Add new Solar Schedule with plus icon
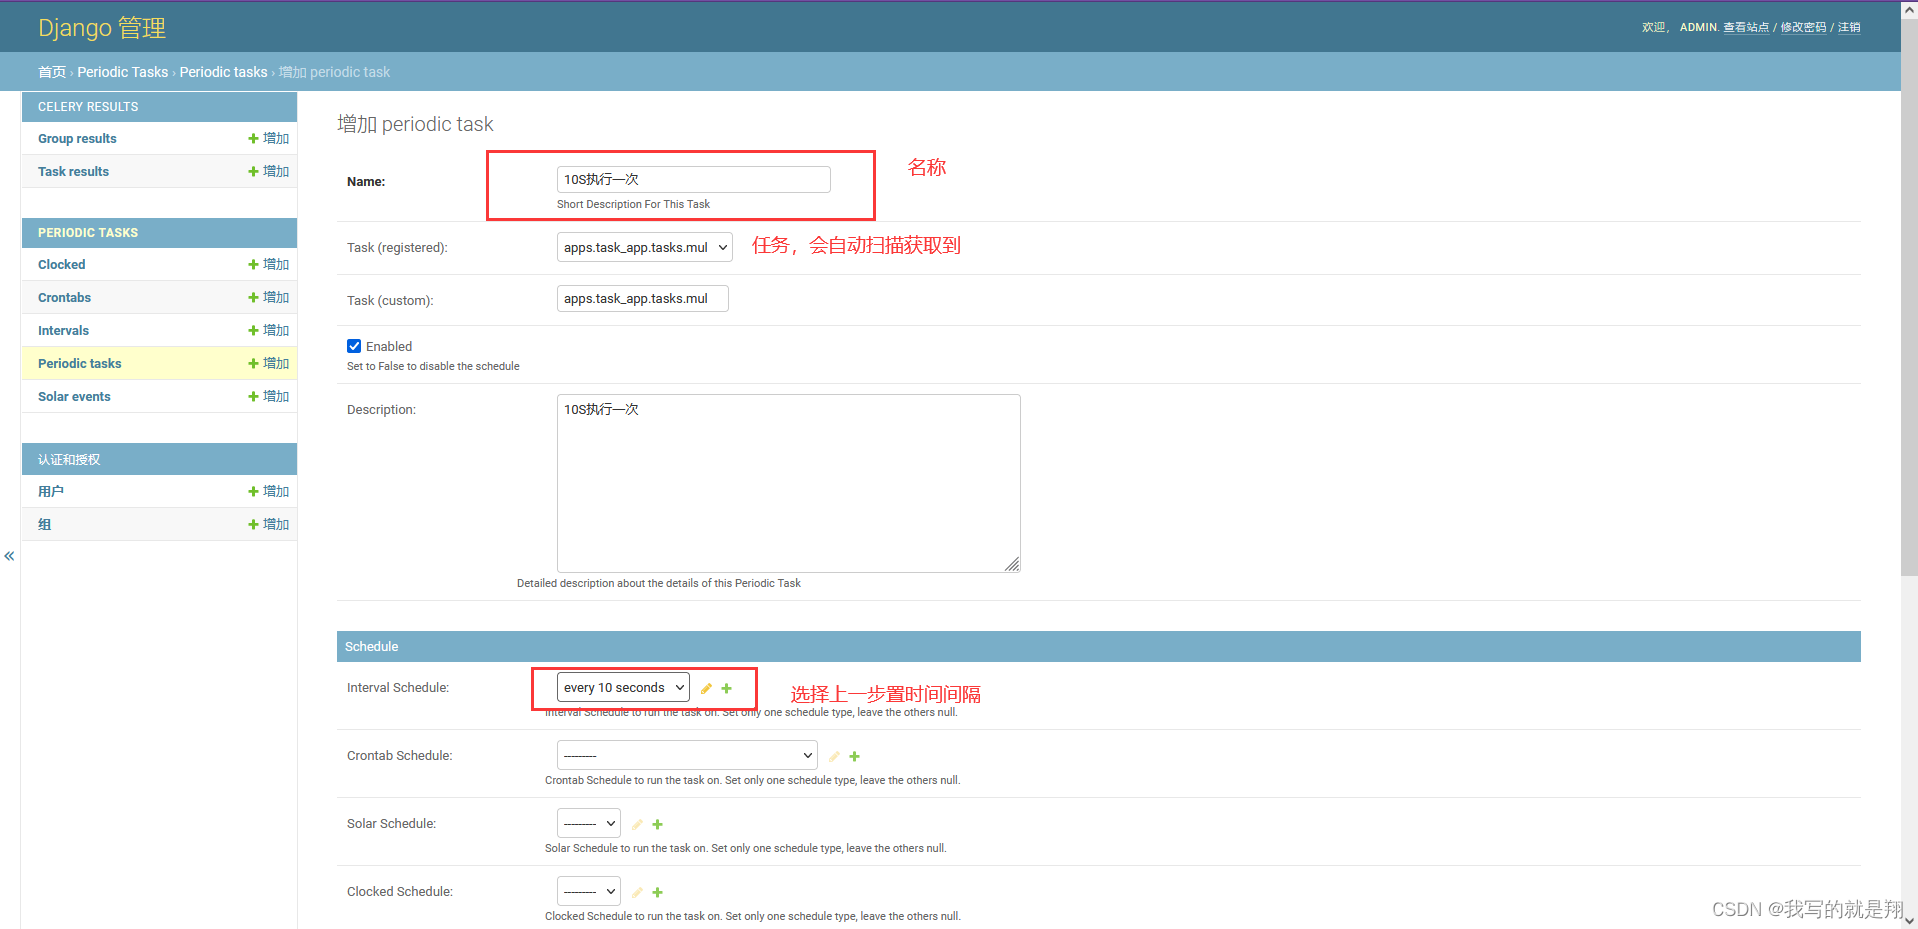The height and width of the screenshot is (929, 1918). coord(658,824)
